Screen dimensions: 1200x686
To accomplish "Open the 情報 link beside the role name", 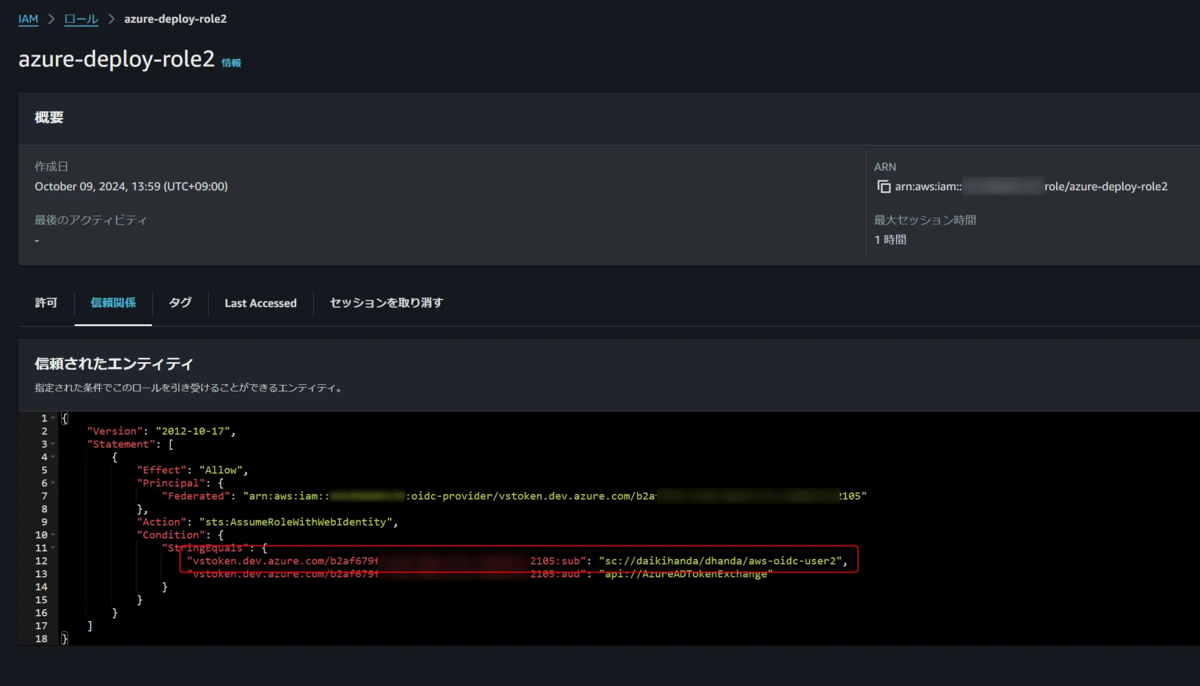I will click(x=231, y=62).
